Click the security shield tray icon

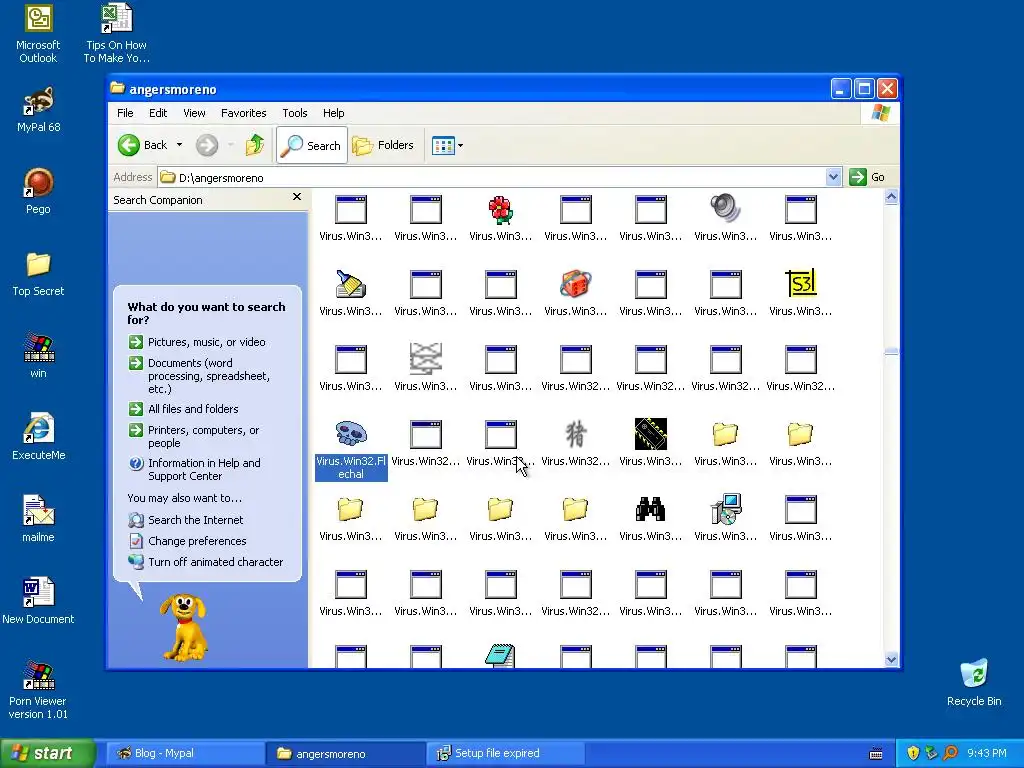(x=913, y=753)
